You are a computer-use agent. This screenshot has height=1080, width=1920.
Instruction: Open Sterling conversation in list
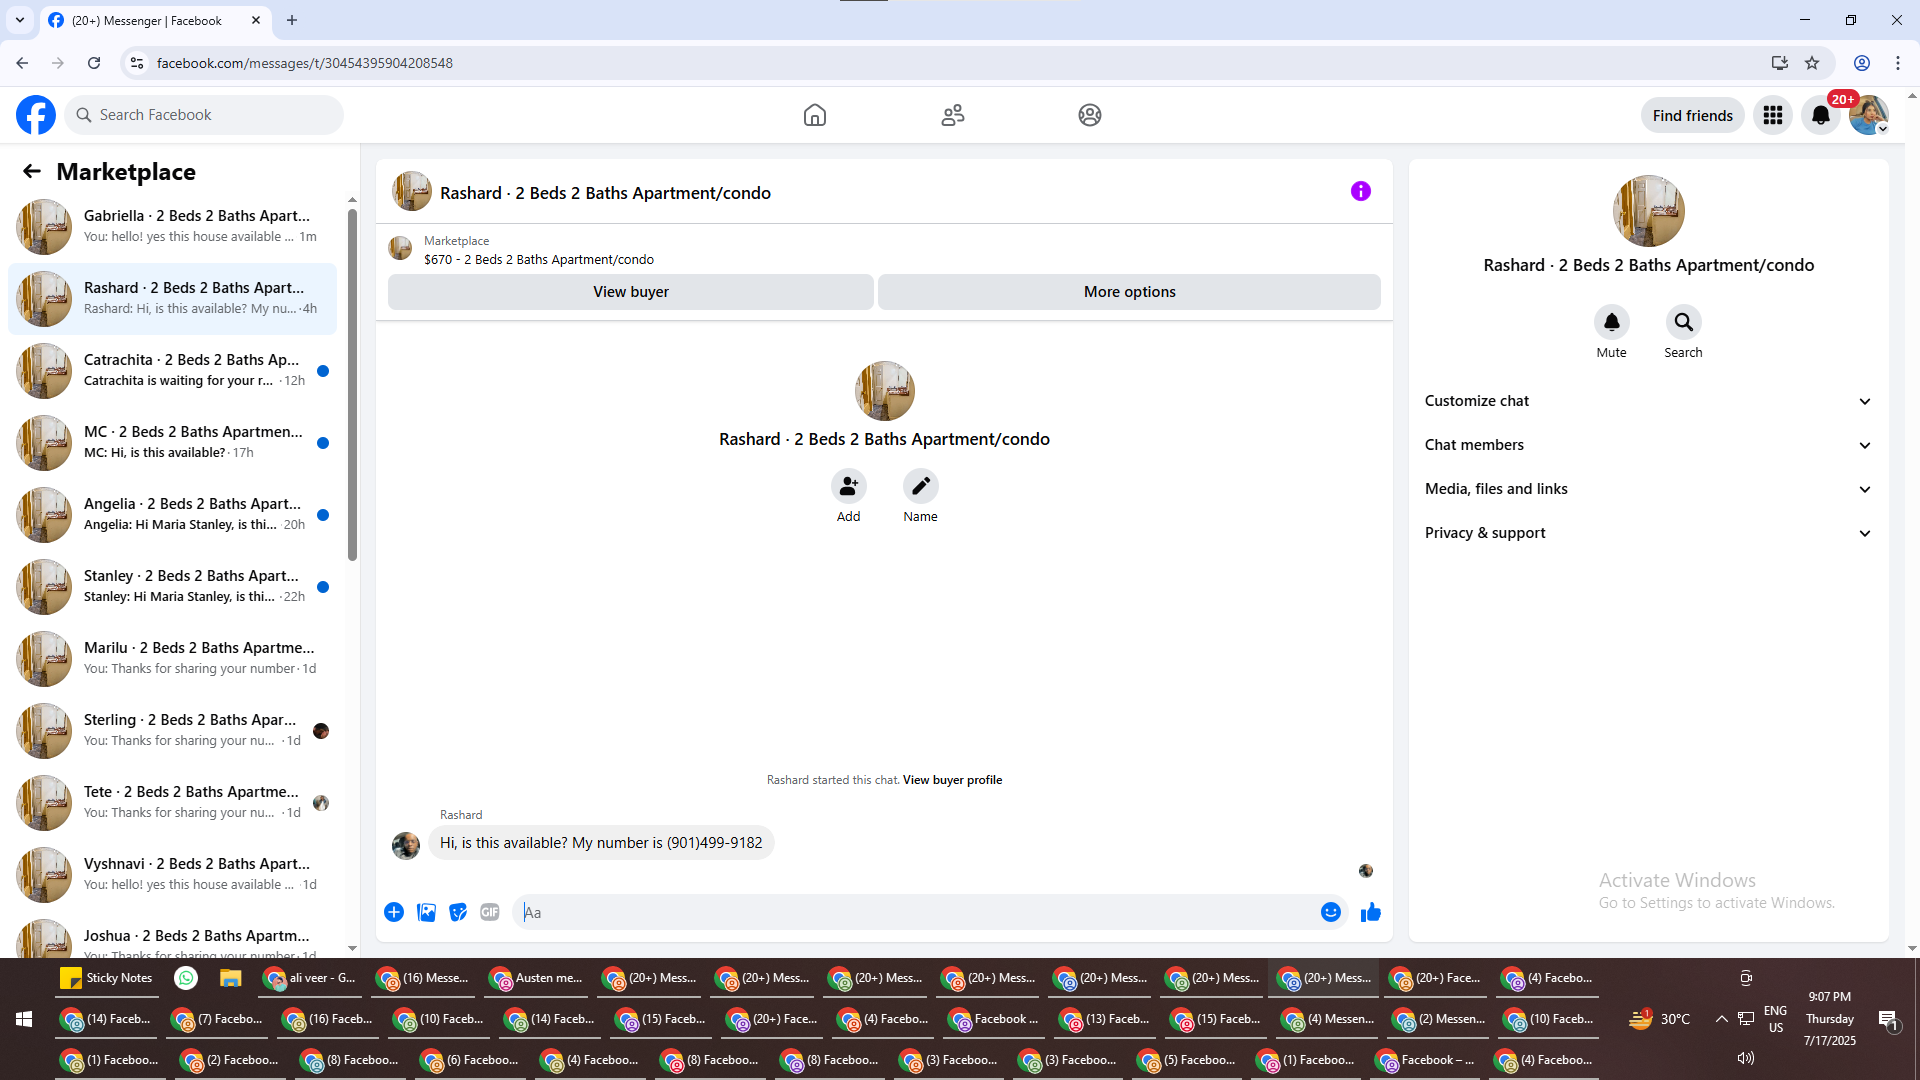pyautogui.click(x=172, y=731)
